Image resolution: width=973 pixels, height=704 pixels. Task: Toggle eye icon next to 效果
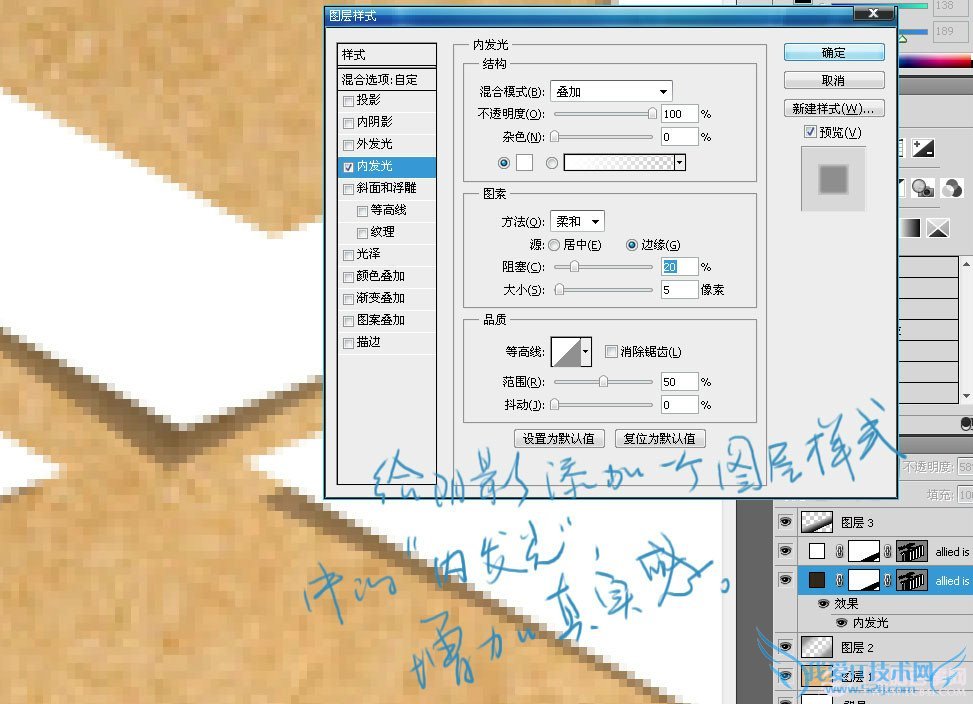[824, 603]
